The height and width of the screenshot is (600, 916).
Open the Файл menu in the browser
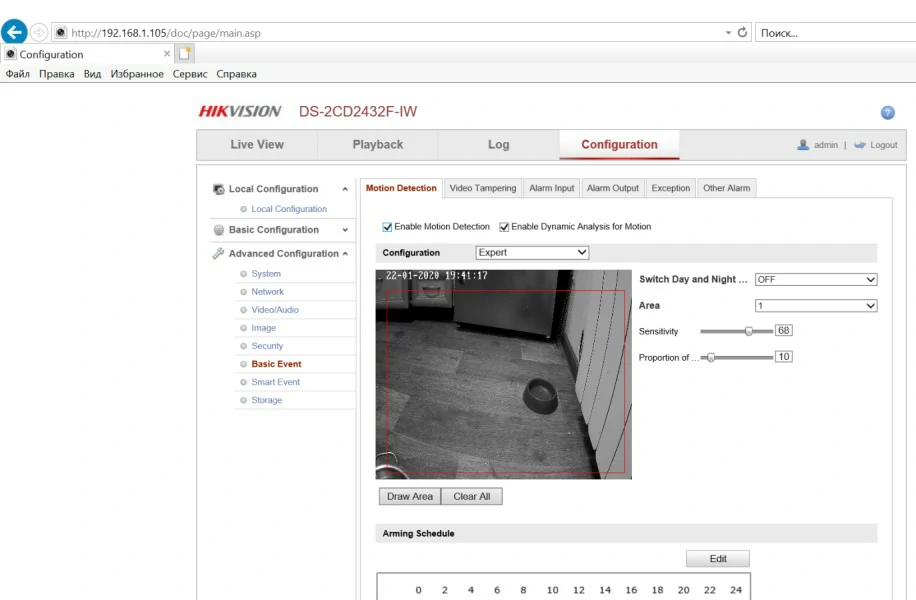click(x=16, y=73)
